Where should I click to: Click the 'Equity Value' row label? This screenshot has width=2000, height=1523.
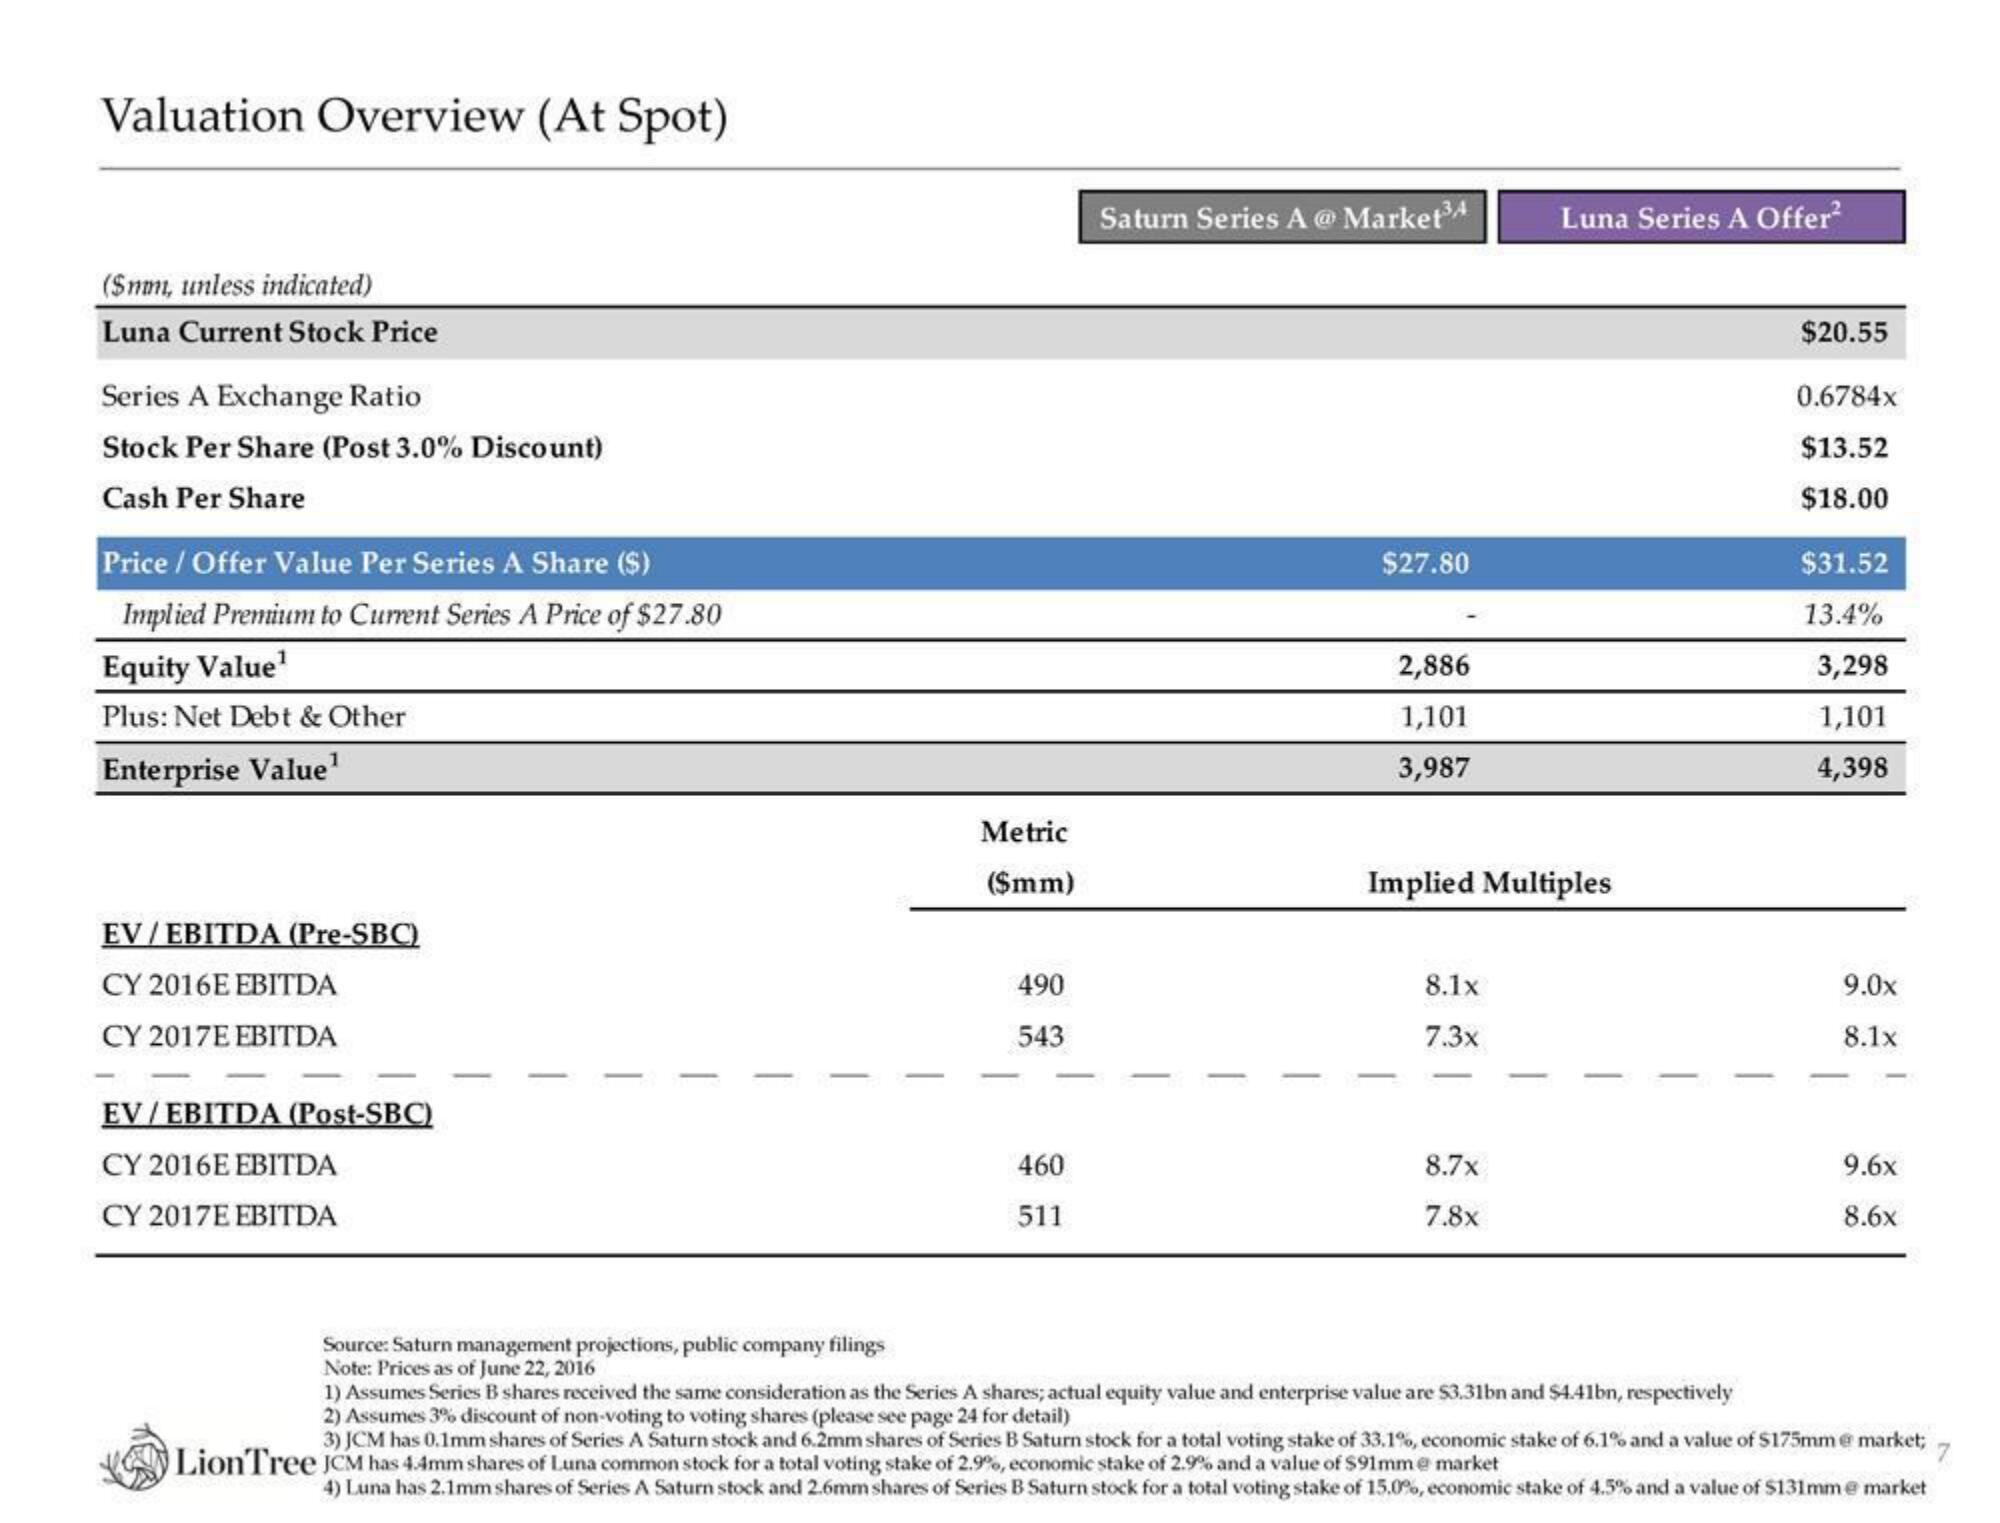pyautogui.click(x=195, y=667)
